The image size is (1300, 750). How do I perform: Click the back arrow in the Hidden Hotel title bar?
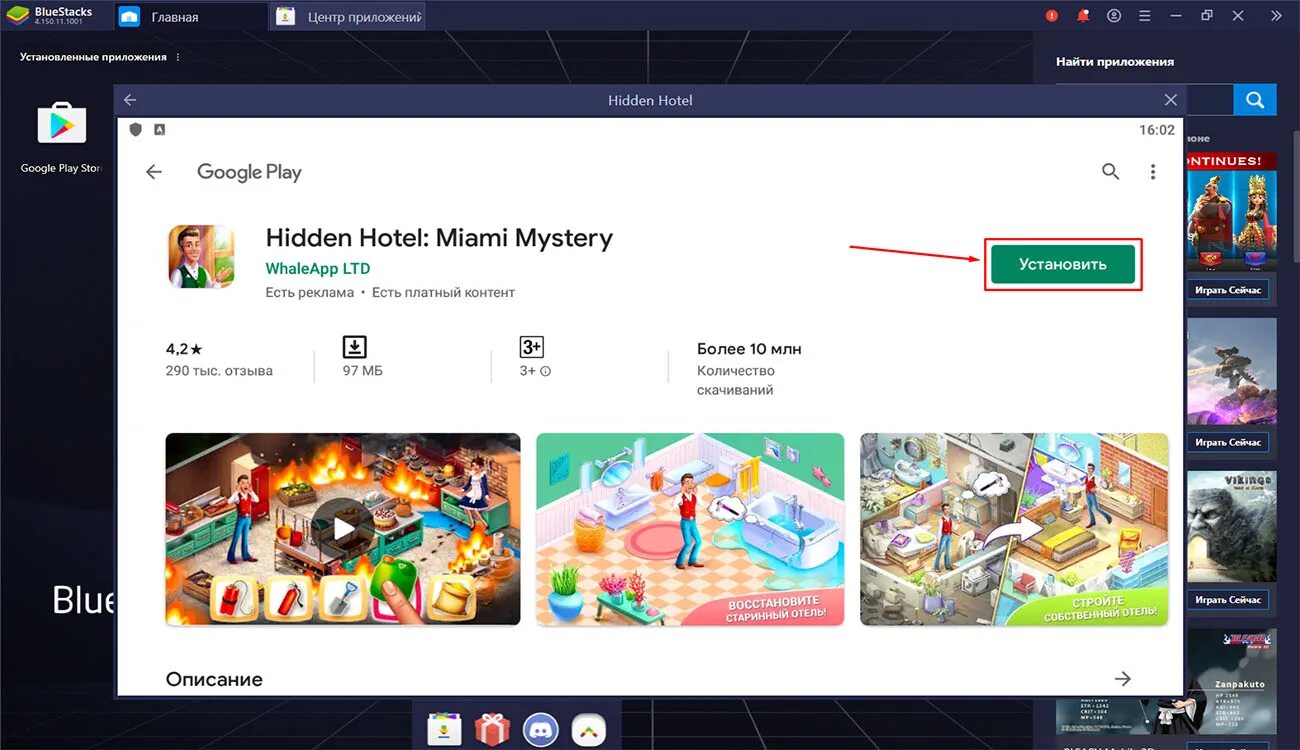pos(130,100)
